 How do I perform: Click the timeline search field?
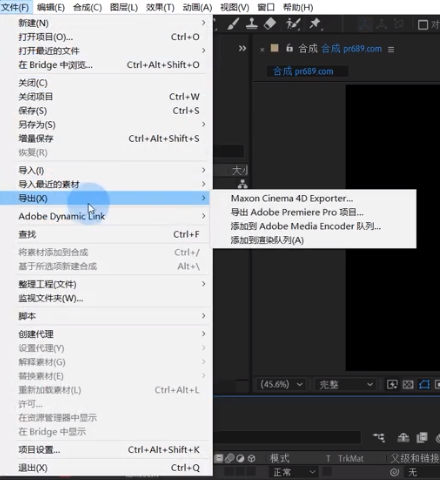coord(287,437)
